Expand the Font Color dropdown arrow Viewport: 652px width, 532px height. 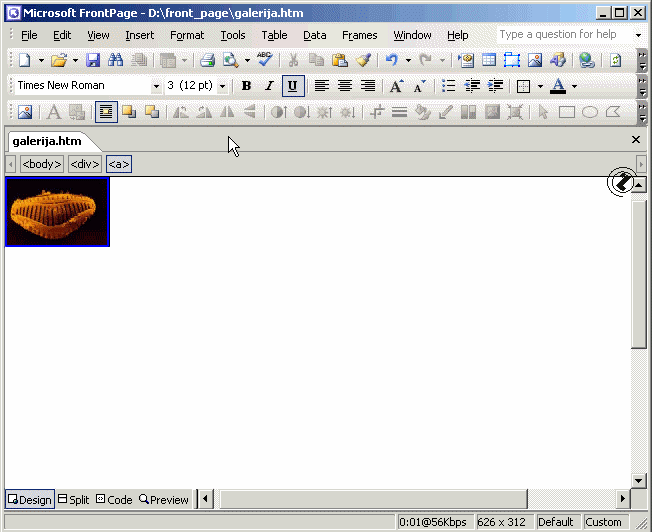[574, 86]
